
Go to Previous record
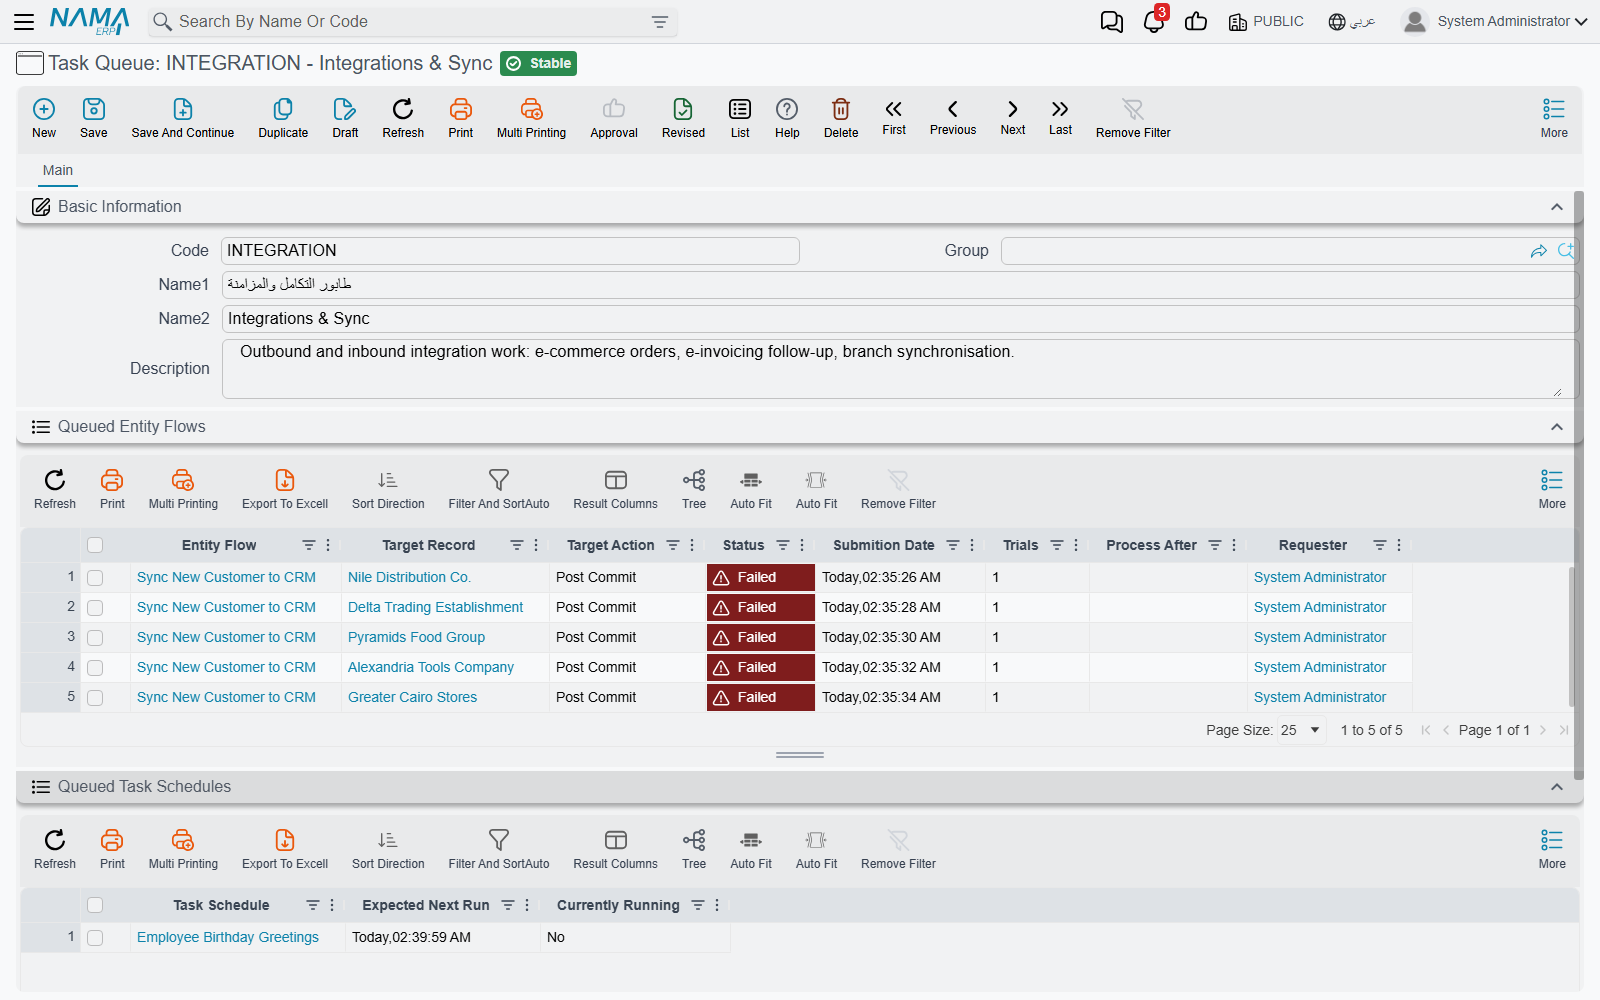953,108
